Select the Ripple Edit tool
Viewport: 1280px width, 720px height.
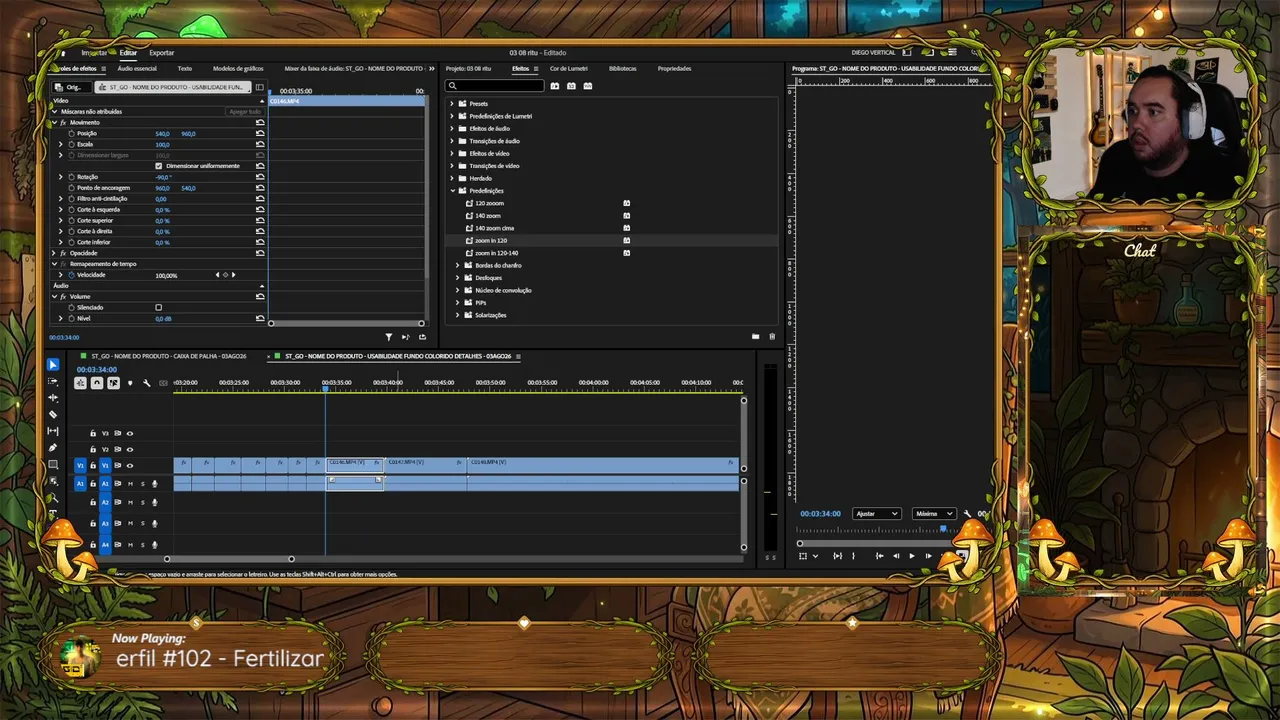click(x=53, y=398)
